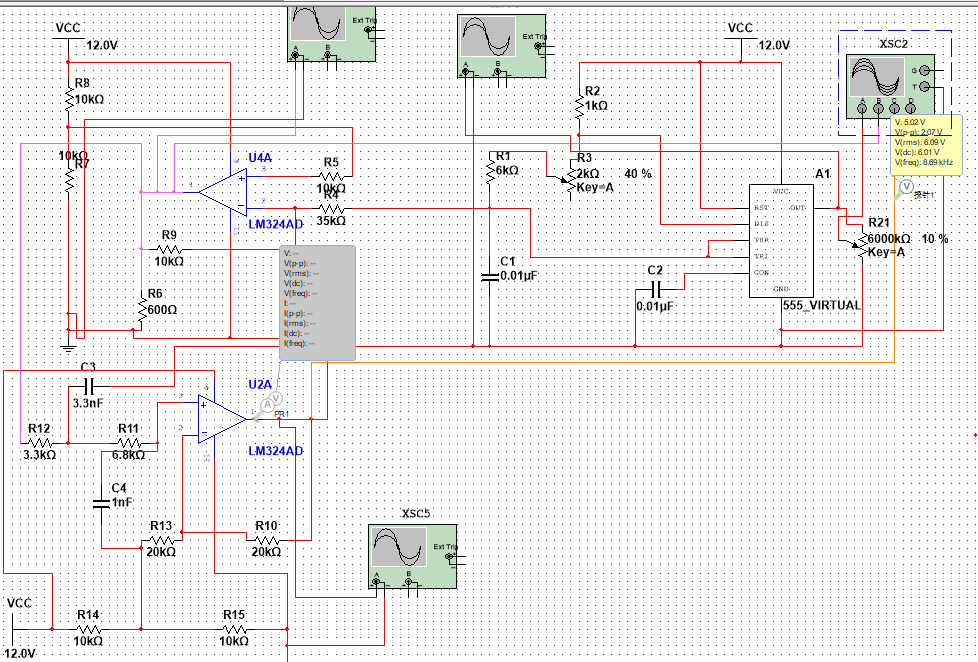Click the '1nF' value of C4
The width and height of the screenshot is (978, 662).
point(122,502)
